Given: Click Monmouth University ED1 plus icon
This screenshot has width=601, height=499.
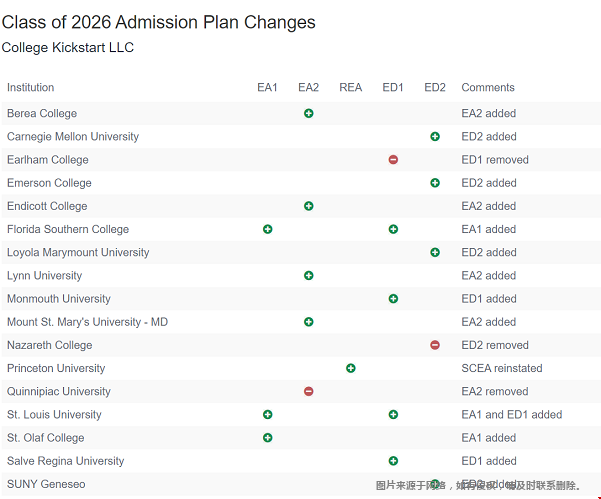Looking at the screenshot, I should (393, 299).
